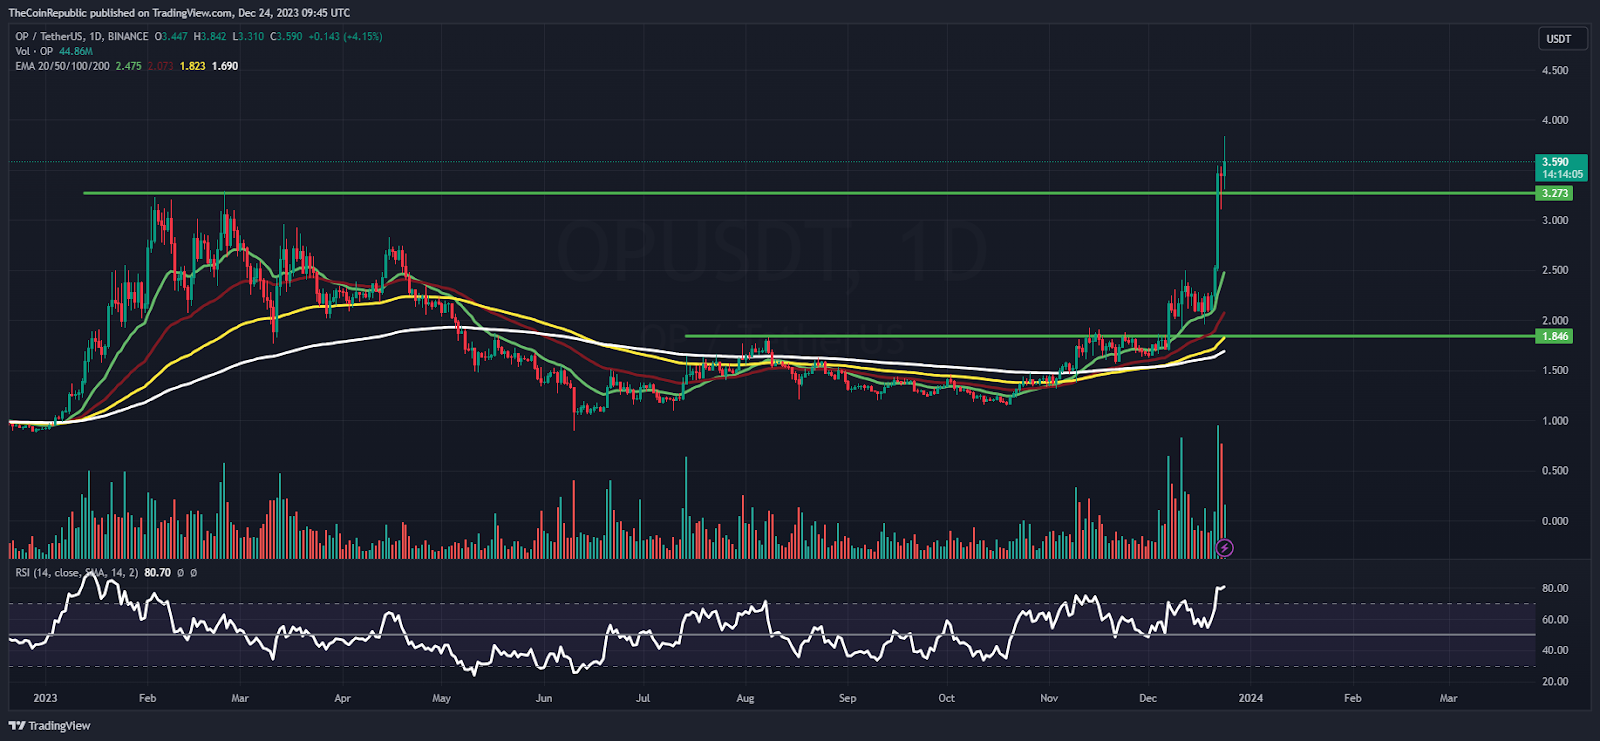
Task: Click the May label on the time axis
Action: click(x=441, y=698)
